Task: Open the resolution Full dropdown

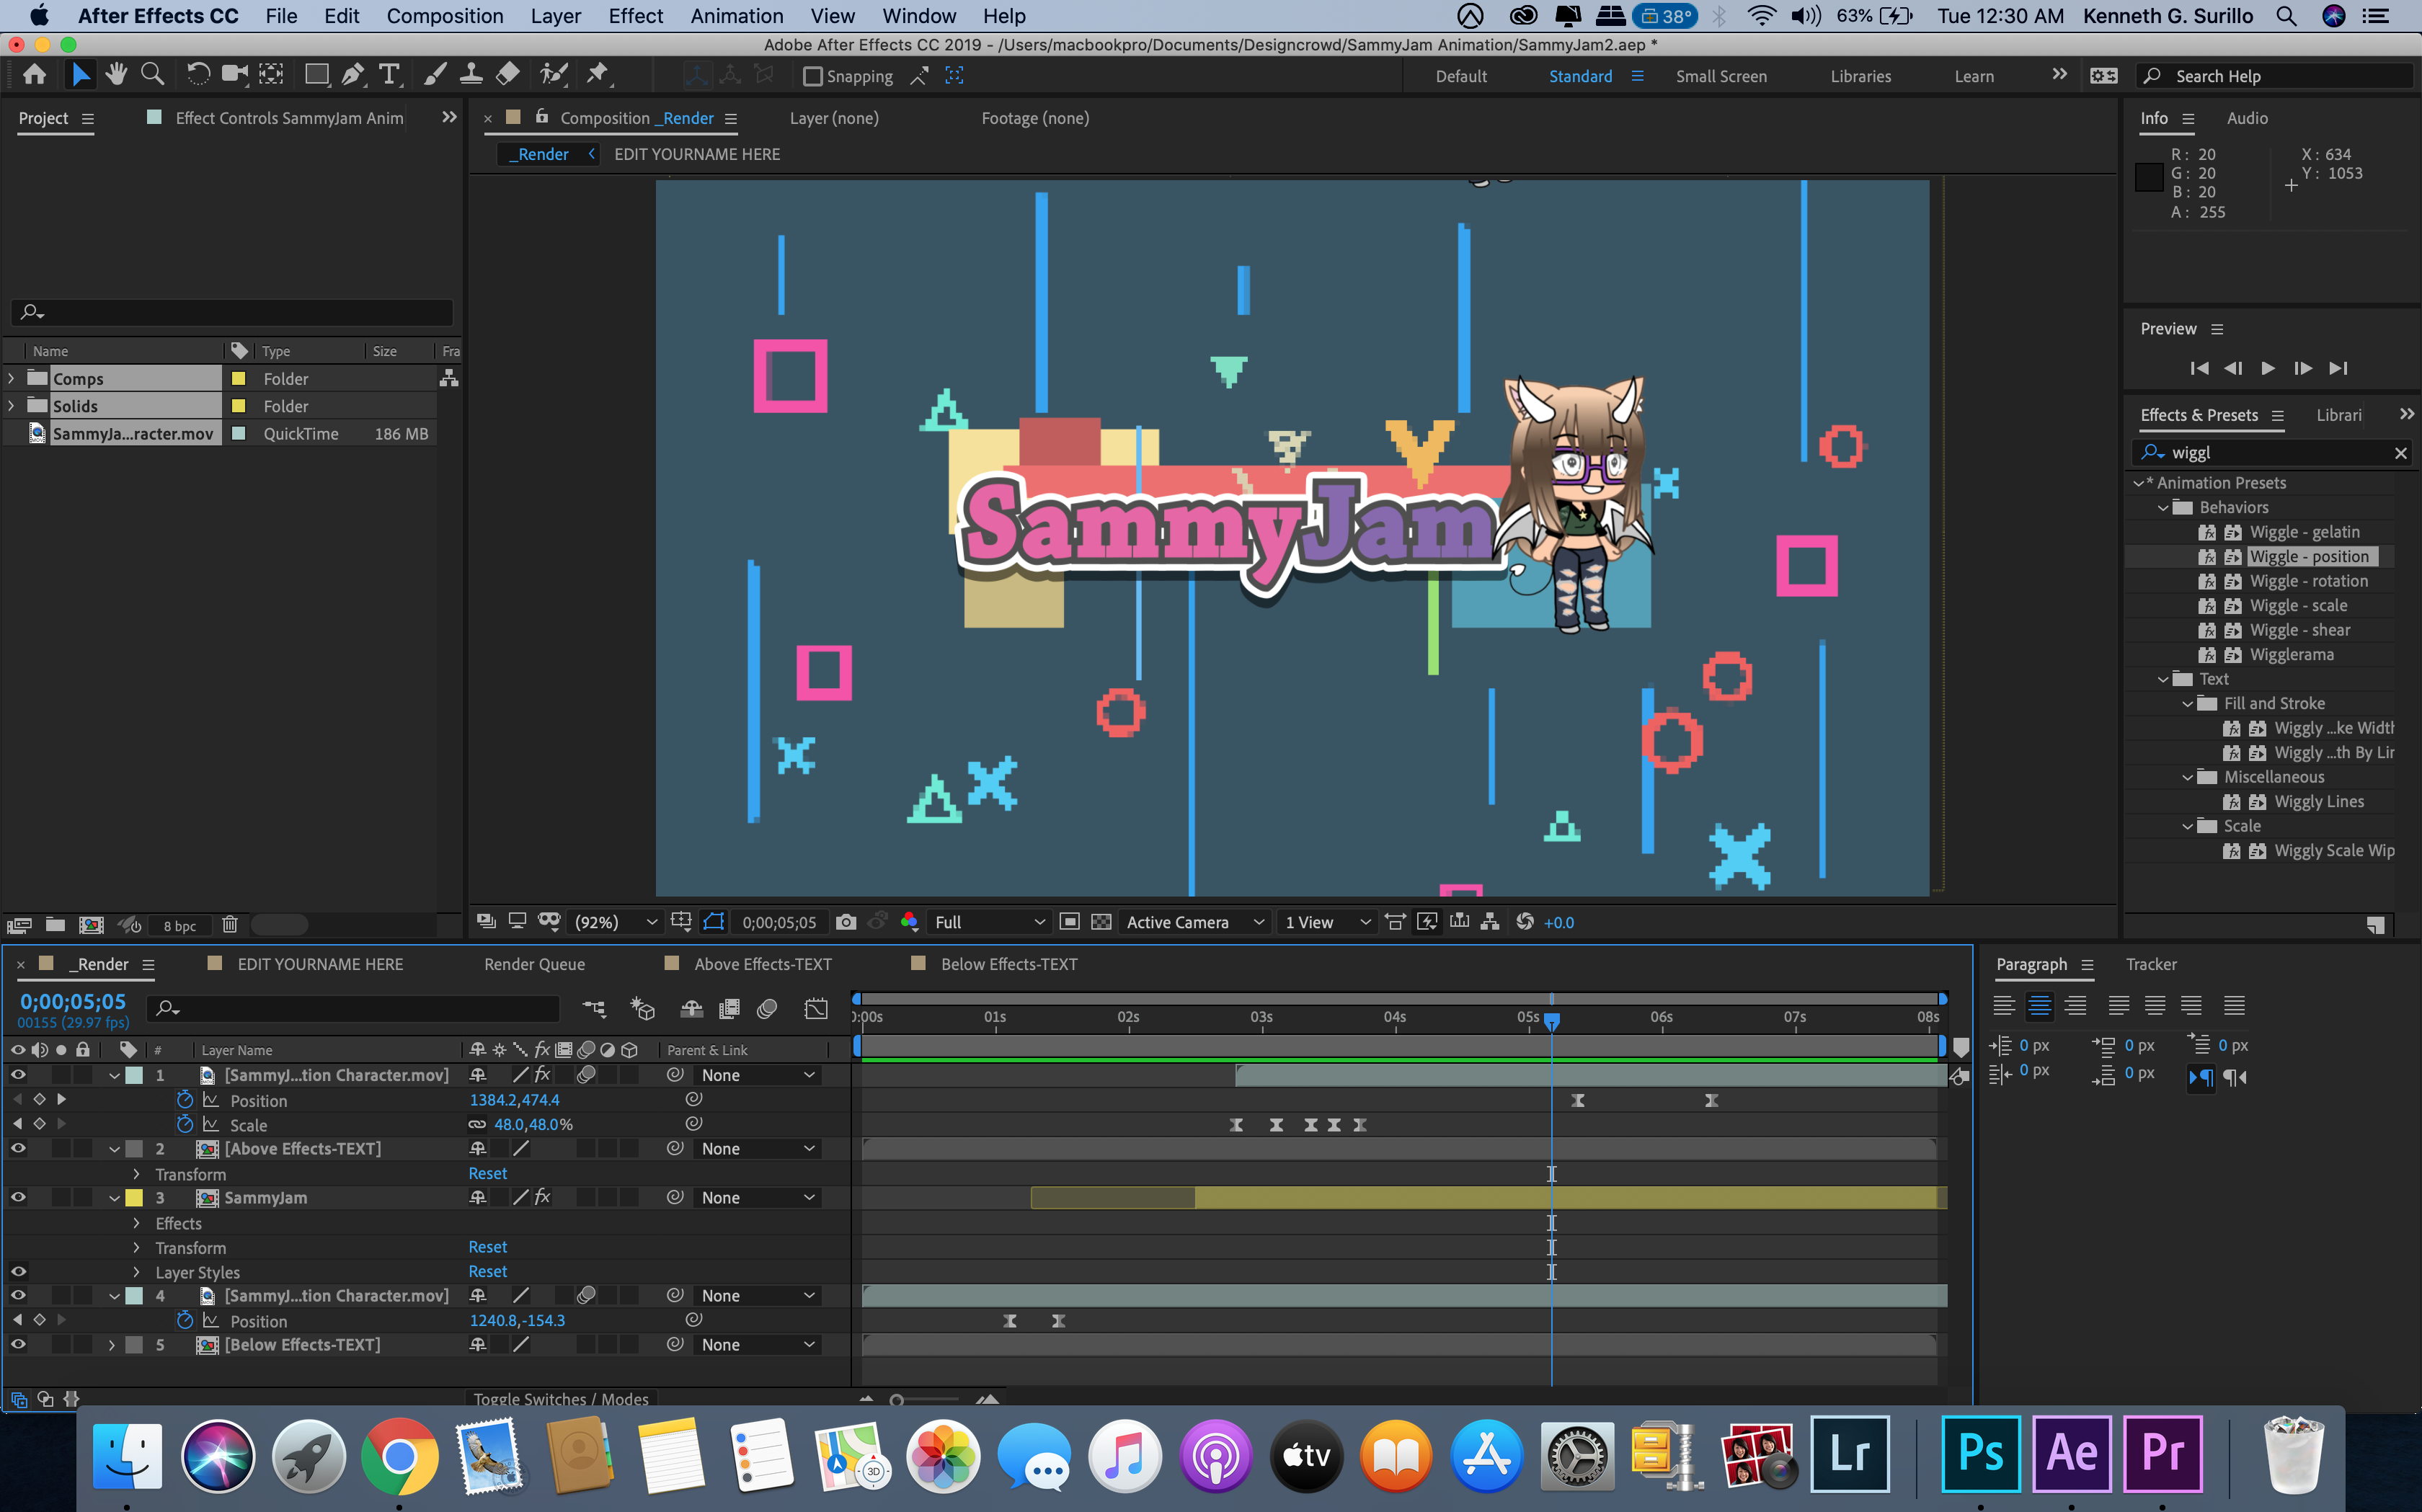Action: [x=989, y=922]
